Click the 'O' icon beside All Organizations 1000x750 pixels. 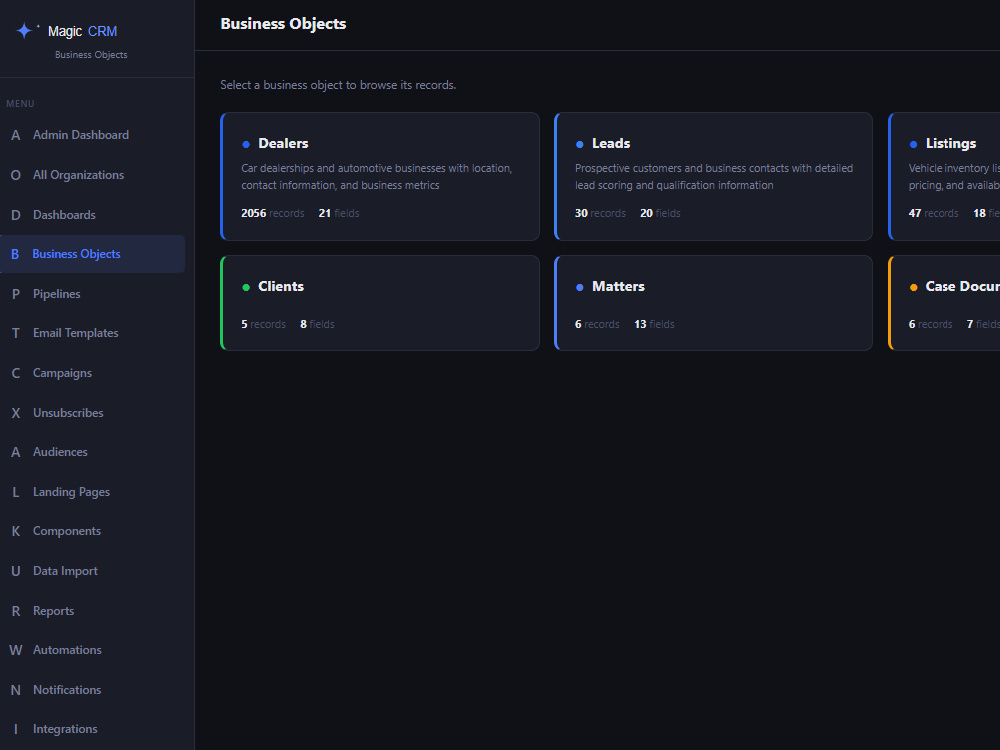tap(16, 175)
